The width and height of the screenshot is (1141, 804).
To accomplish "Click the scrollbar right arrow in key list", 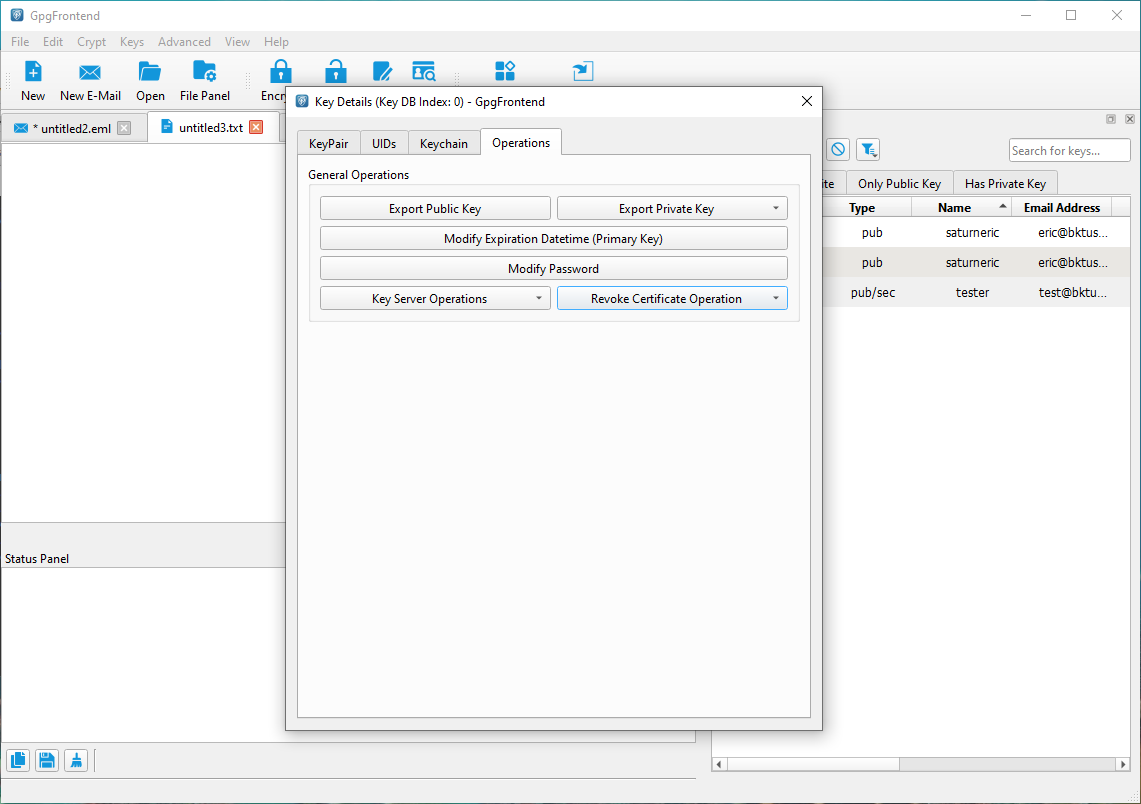I will click(1123, 764).
